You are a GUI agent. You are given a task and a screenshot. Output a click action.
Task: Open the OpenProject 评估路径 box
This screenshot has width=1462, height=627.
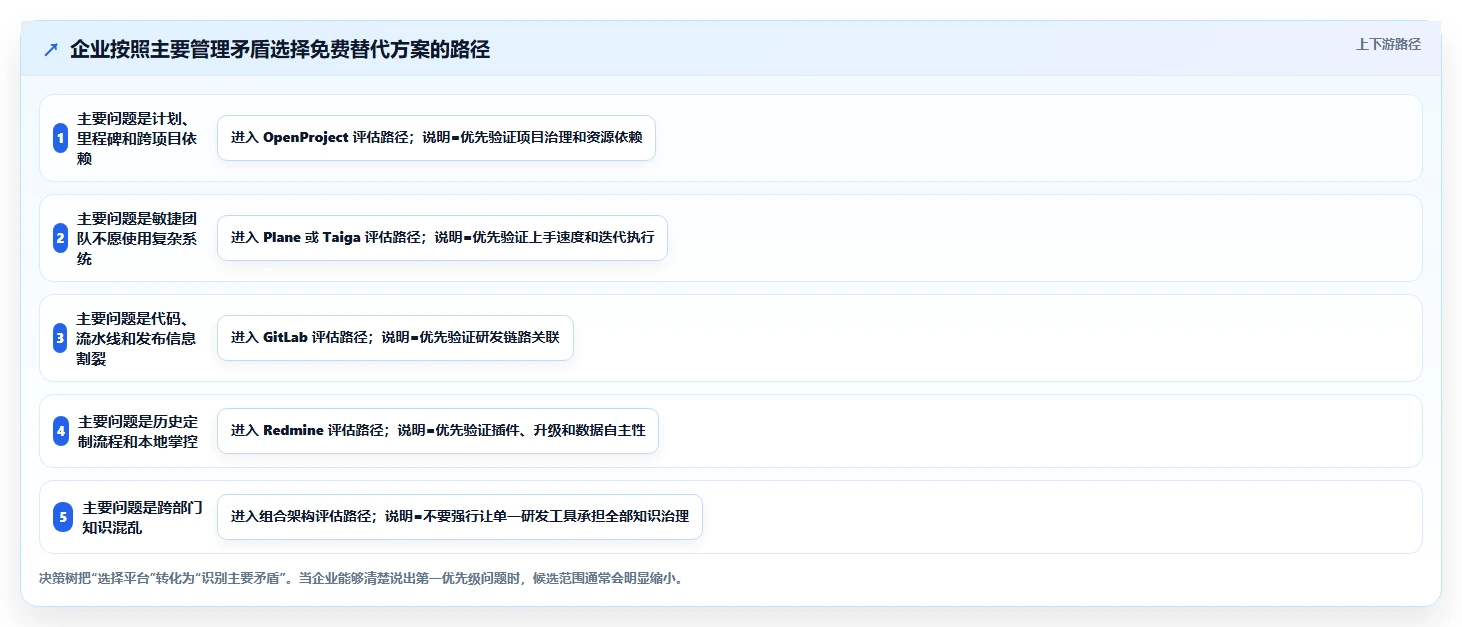(436, 138)
